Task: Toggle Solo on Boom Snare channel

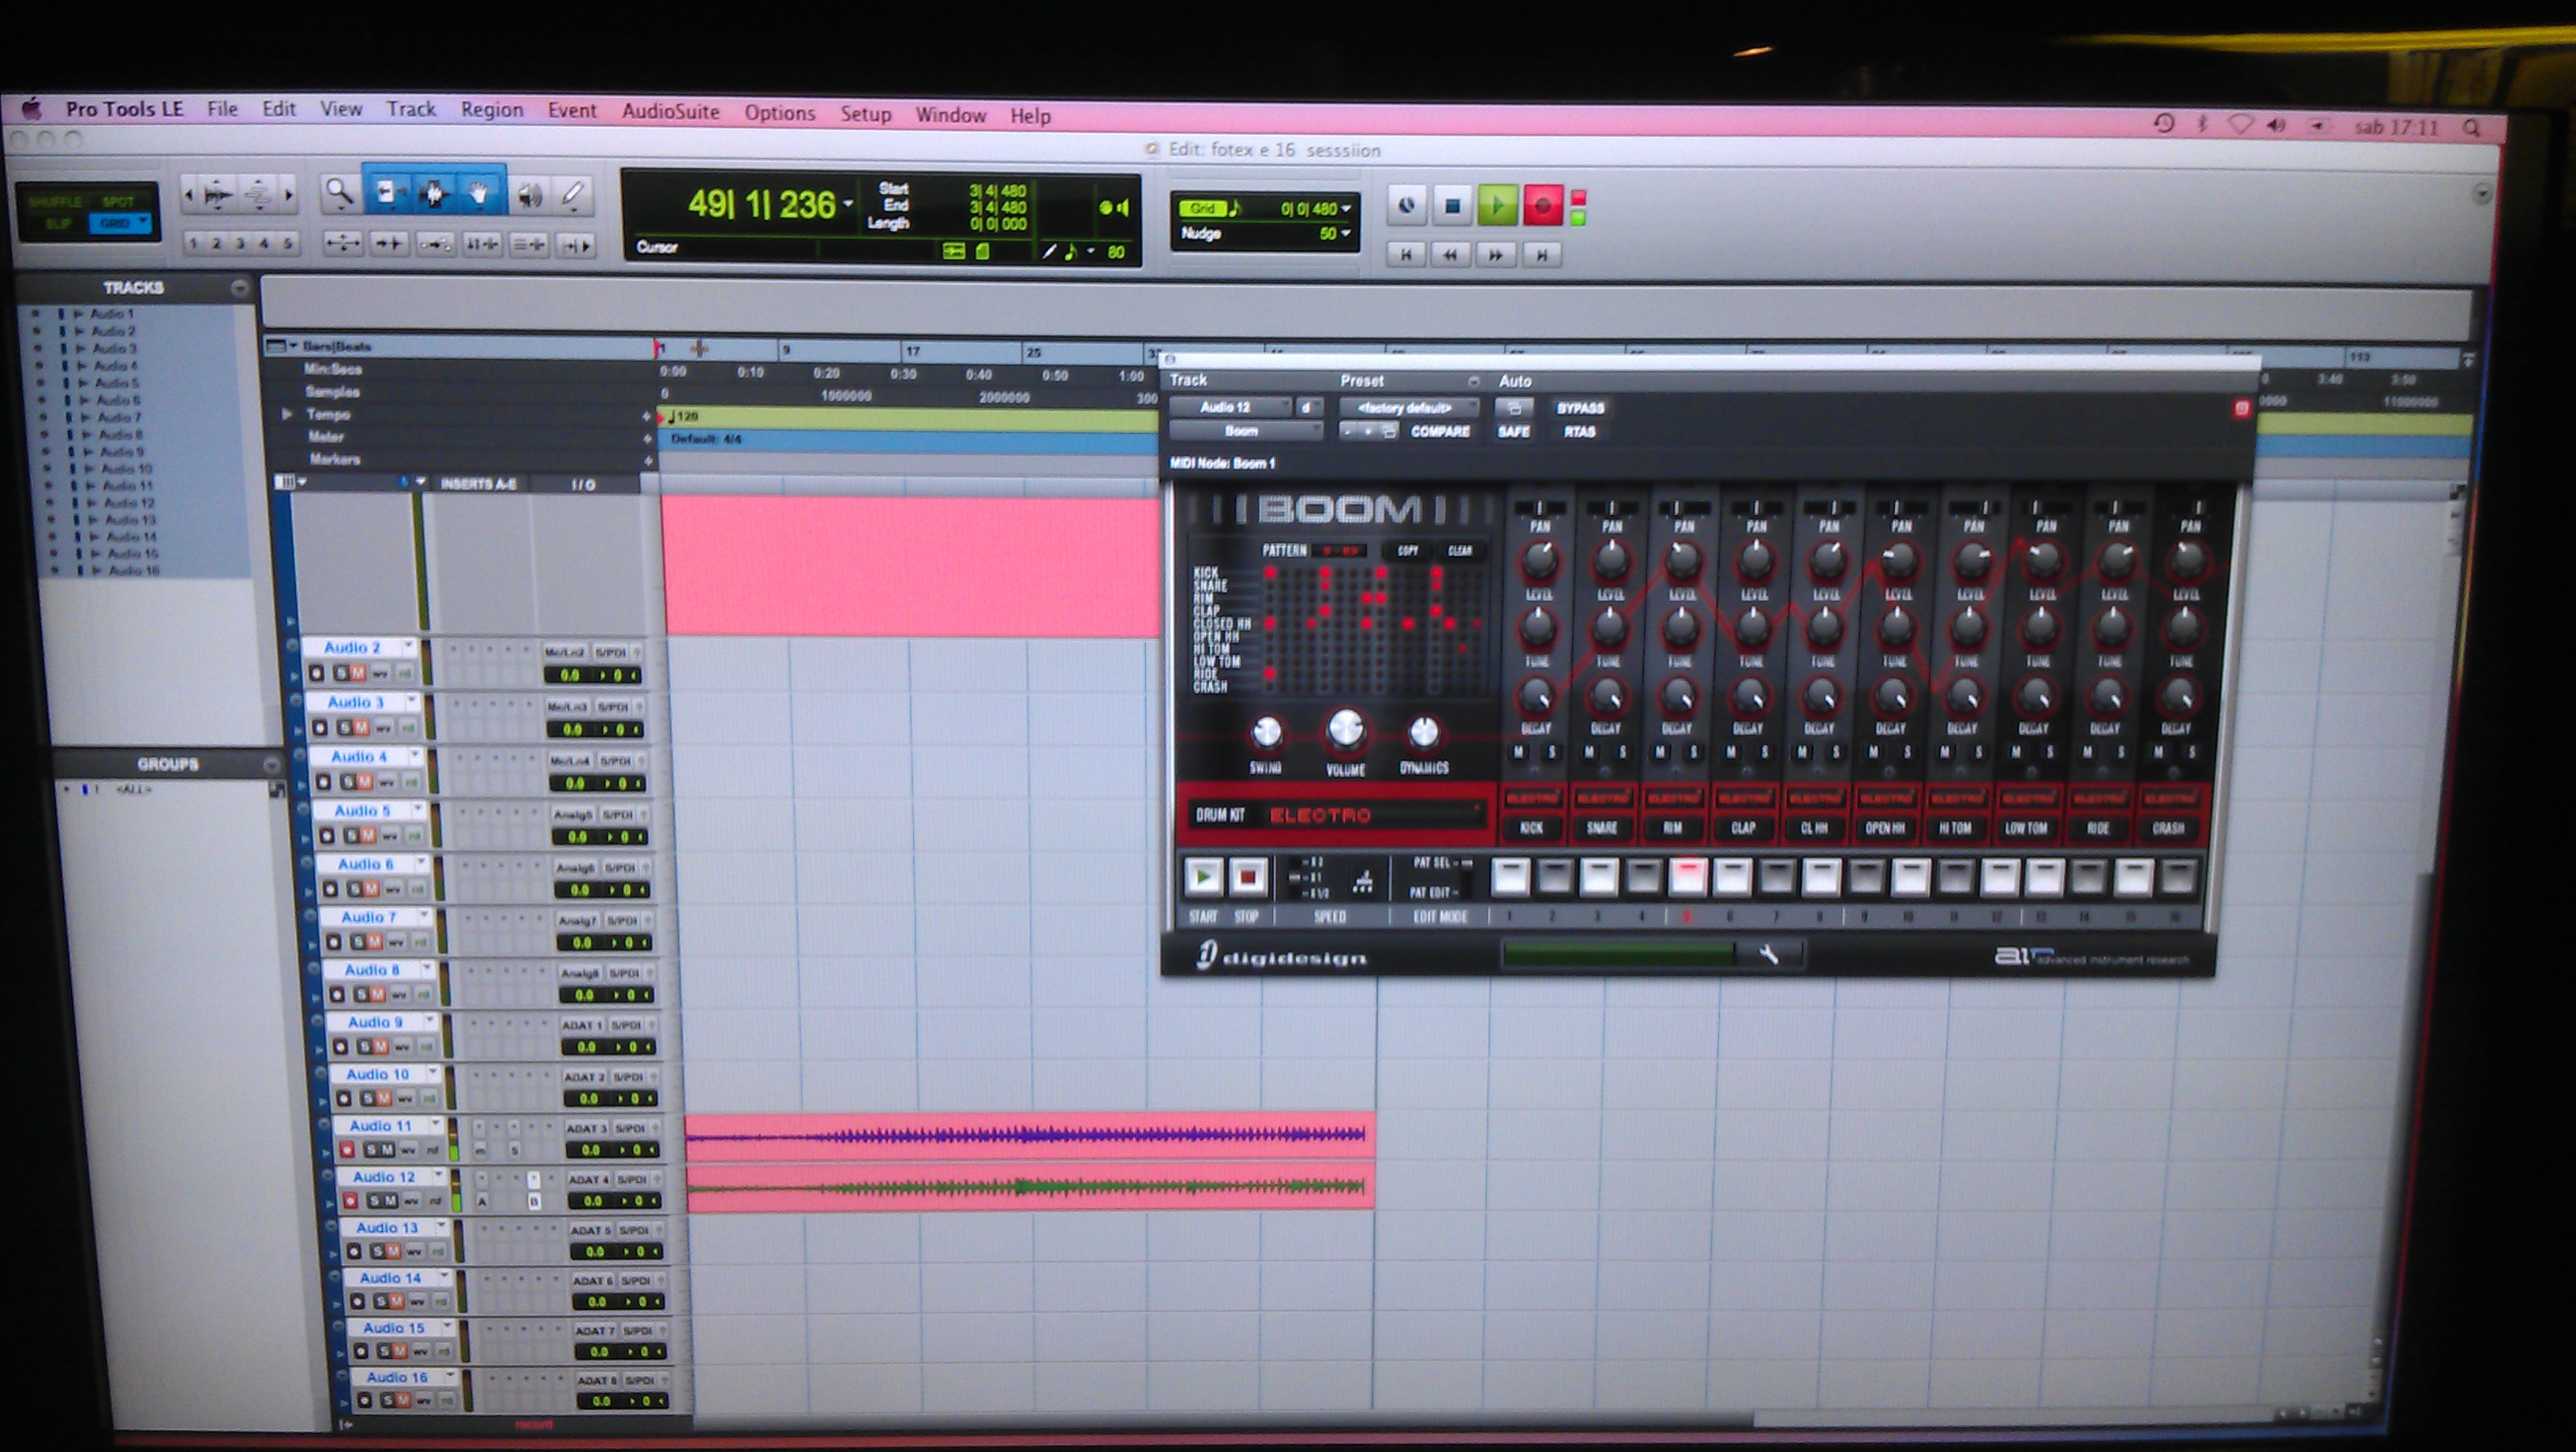Action: point(1623,752)
